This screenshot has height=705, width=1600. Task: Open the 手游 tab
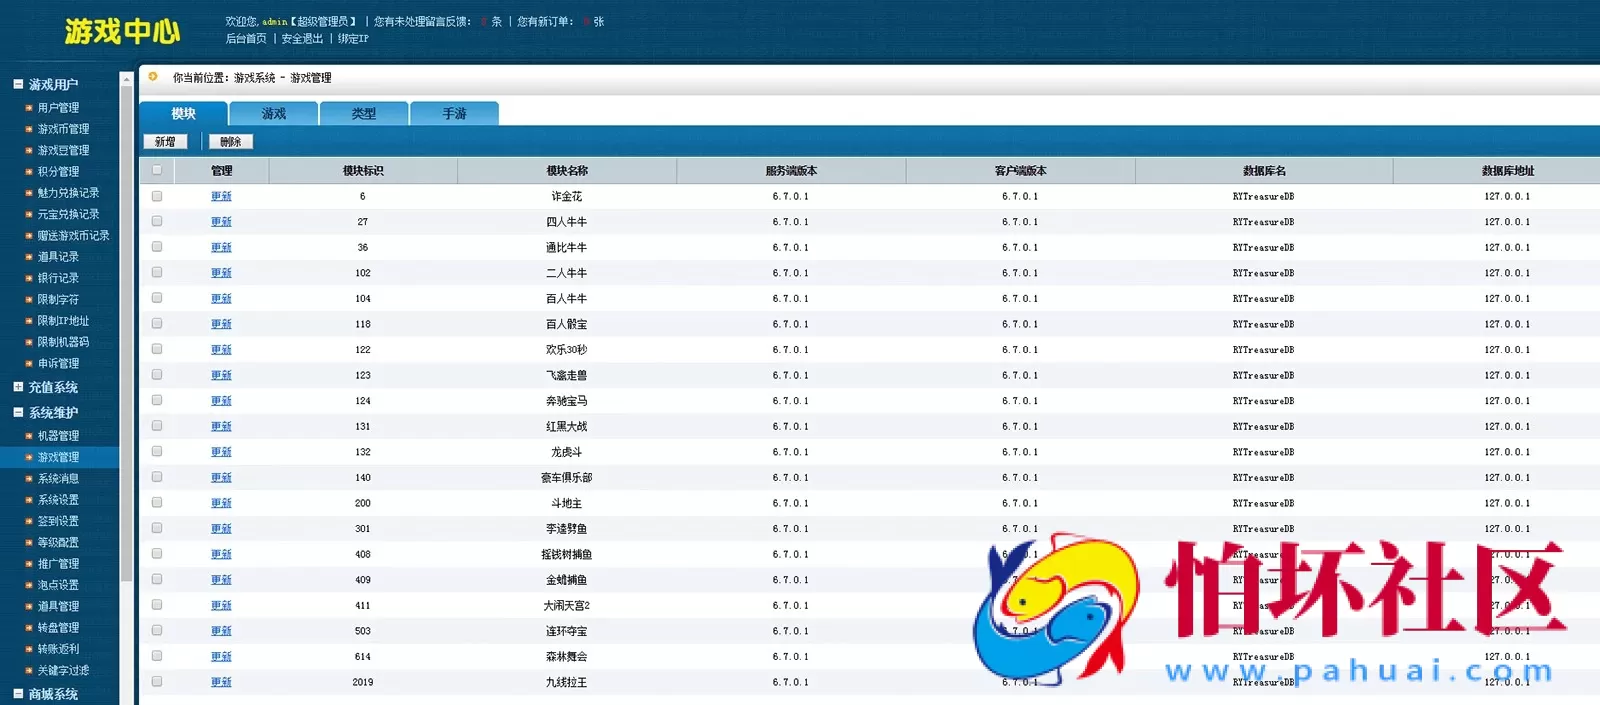coord(454,114)
